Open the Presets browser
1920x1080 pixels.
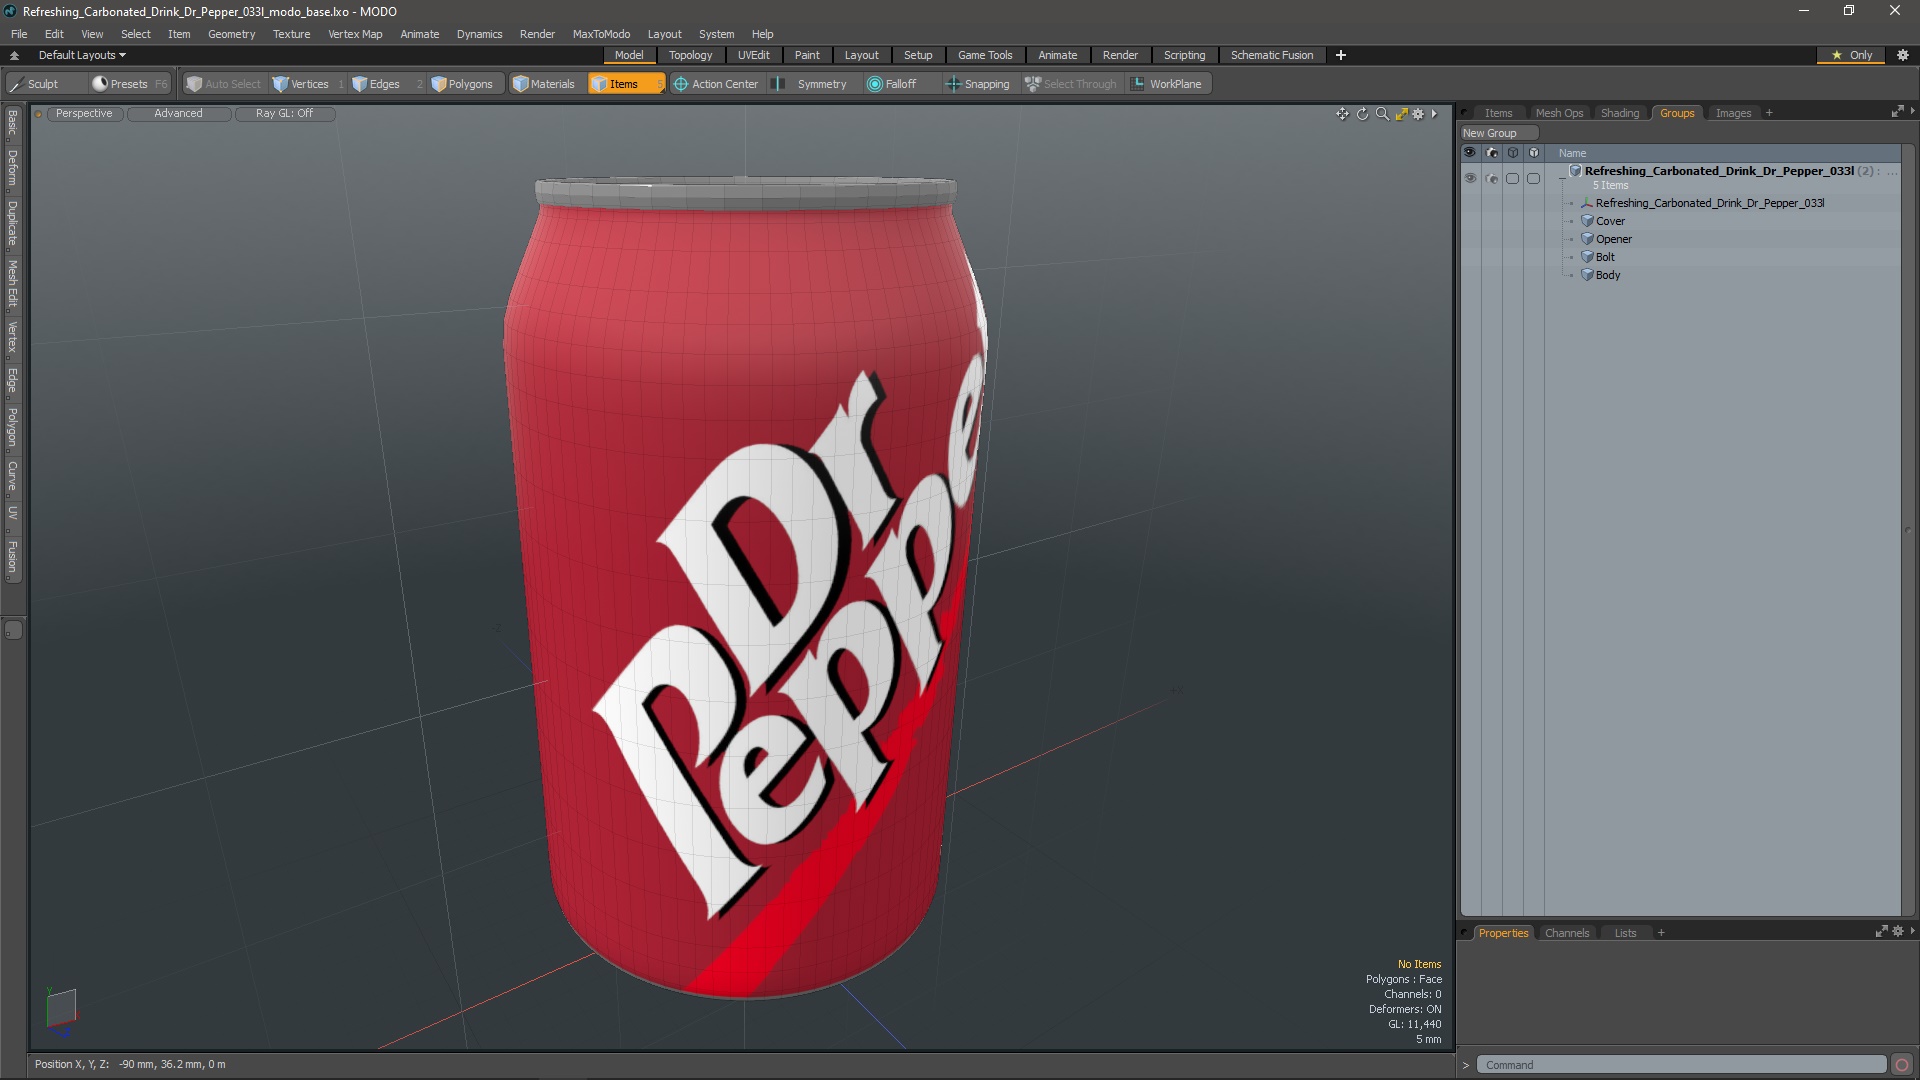[128, 84]
